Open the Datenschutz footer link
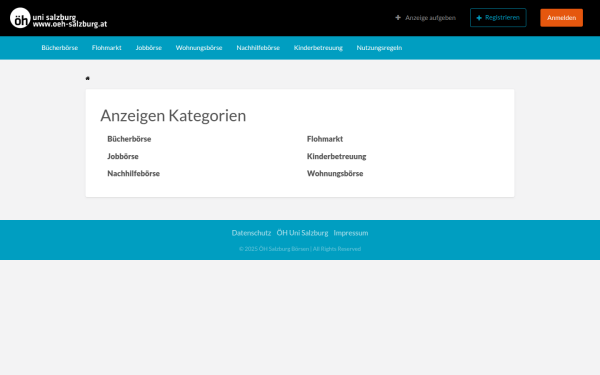The width and height of the screenshot is (600, 375). click(x=251, y=233)
